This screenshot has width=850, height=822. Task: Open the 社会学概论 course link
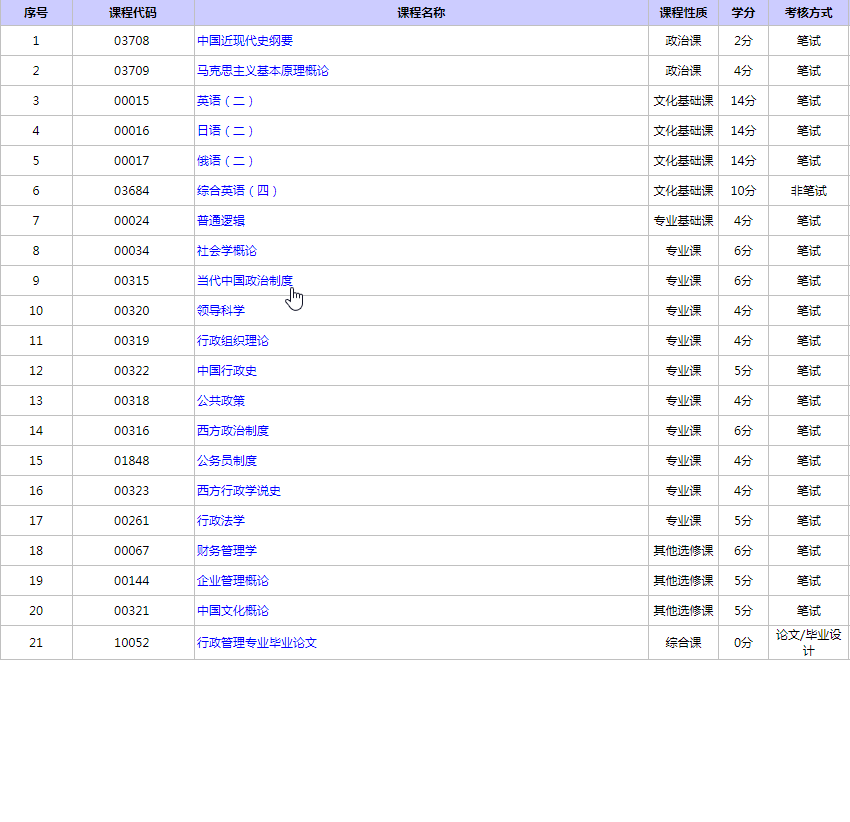pos(227,251)
